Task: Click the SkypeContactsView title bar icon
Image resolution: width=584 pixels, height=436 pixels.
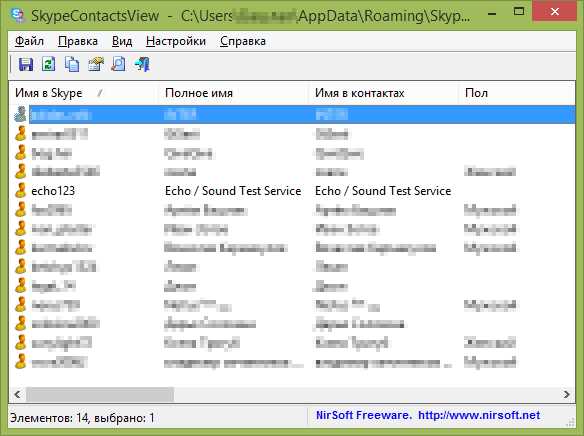Action: pos(18,15)
